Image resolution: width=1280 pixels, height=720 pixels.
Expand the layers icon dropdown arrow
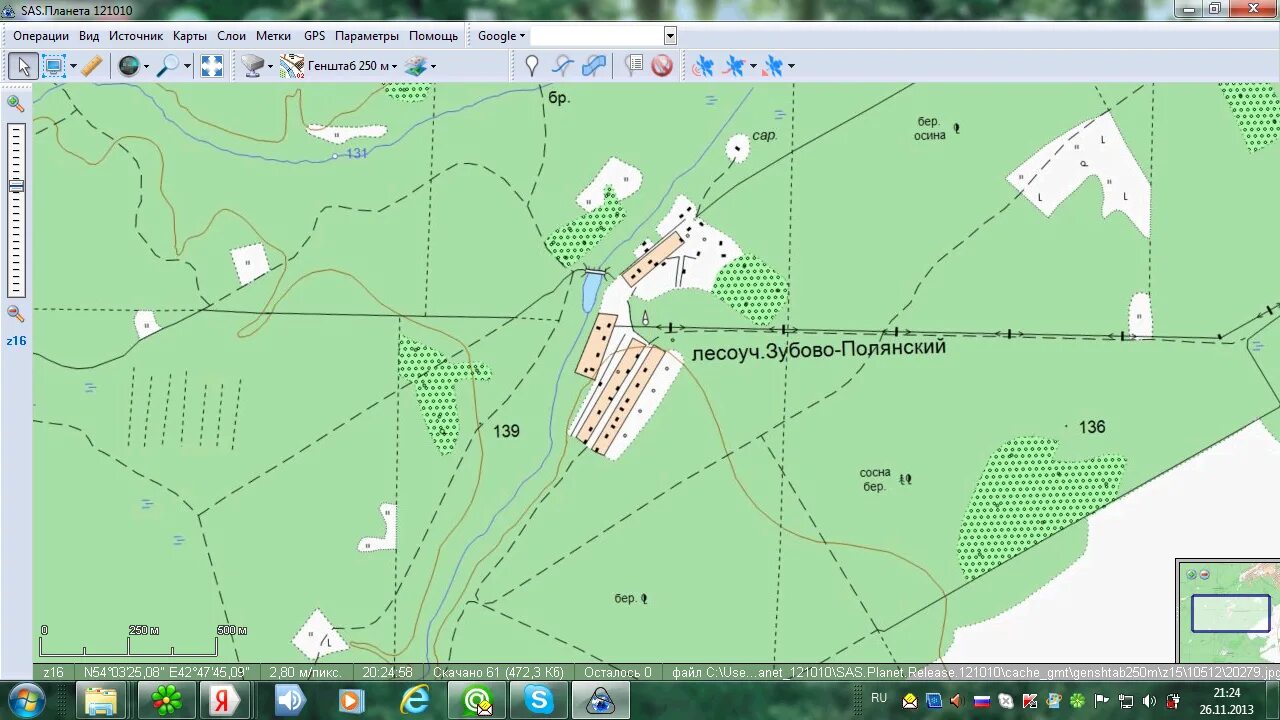pyautogui.click(x=433, y=67)
